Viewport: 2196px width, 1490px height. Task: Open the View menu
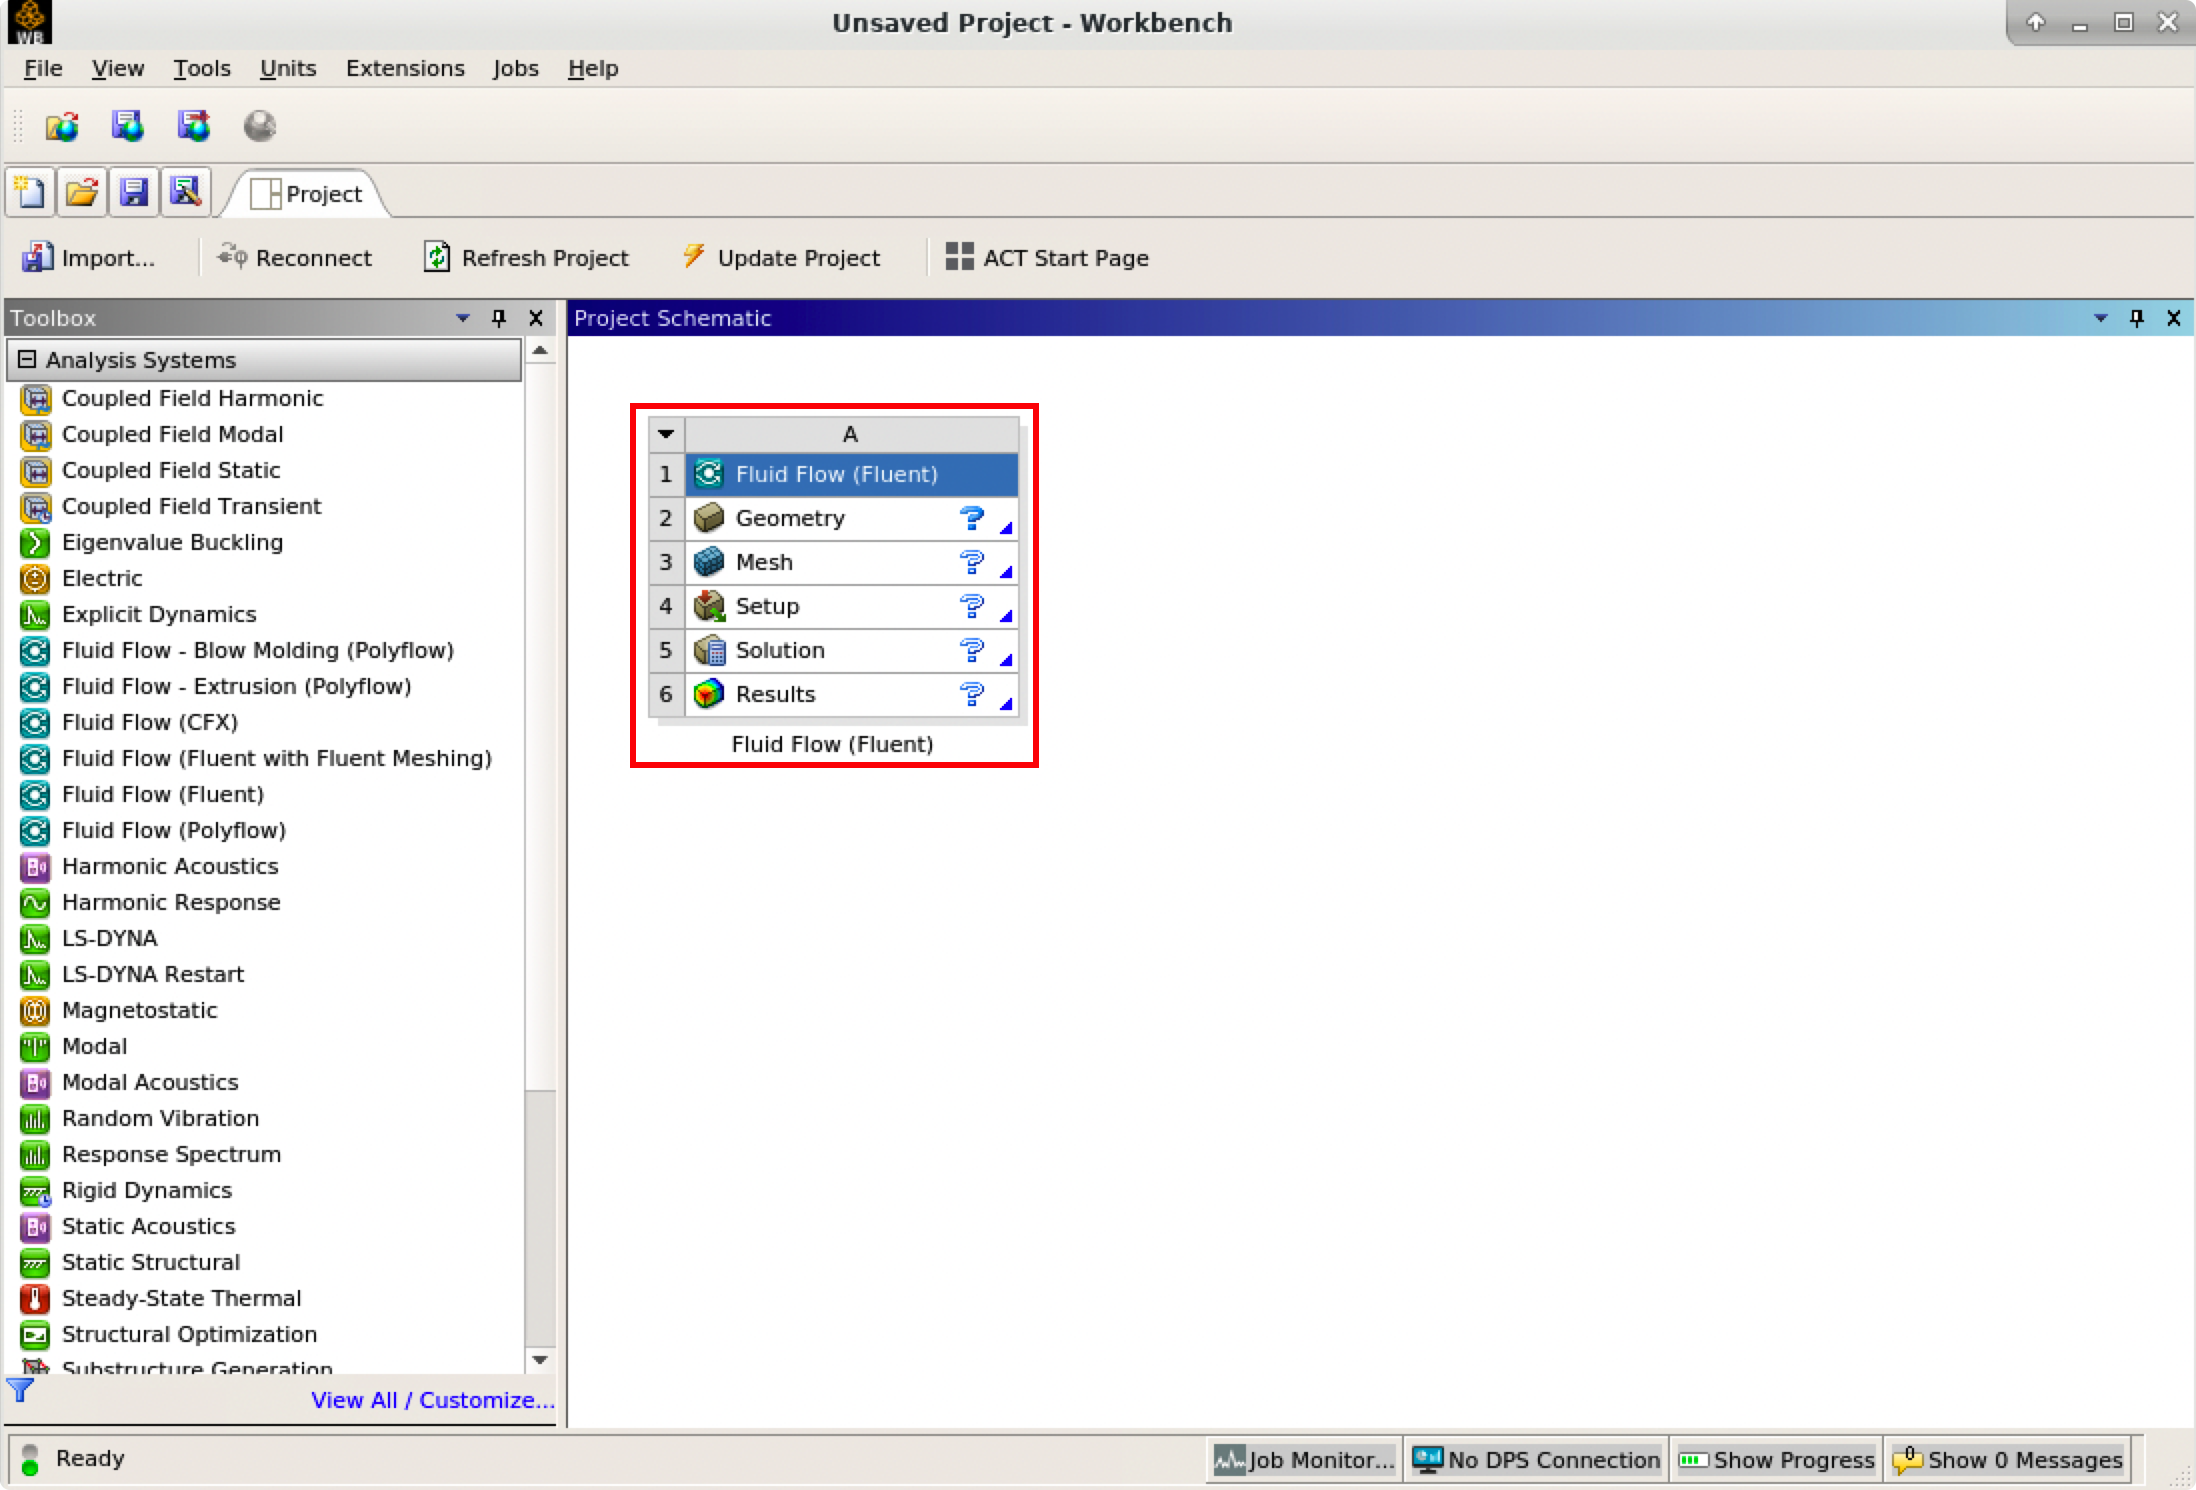(x=116, y=68)
